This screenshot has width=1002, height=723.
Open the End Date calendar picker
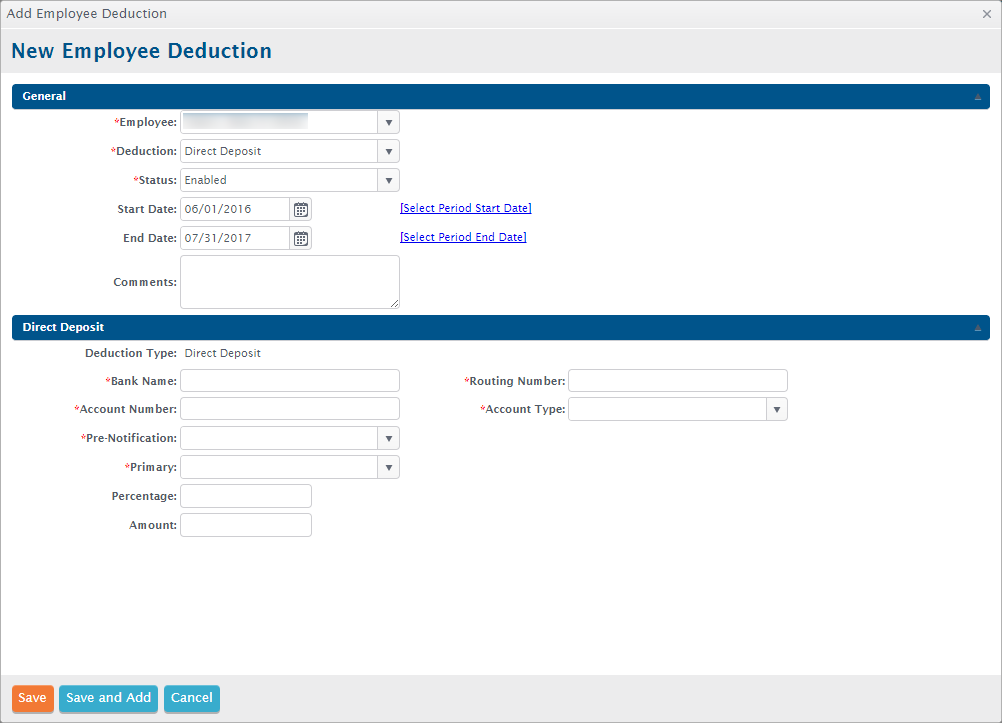click(300, 238)
